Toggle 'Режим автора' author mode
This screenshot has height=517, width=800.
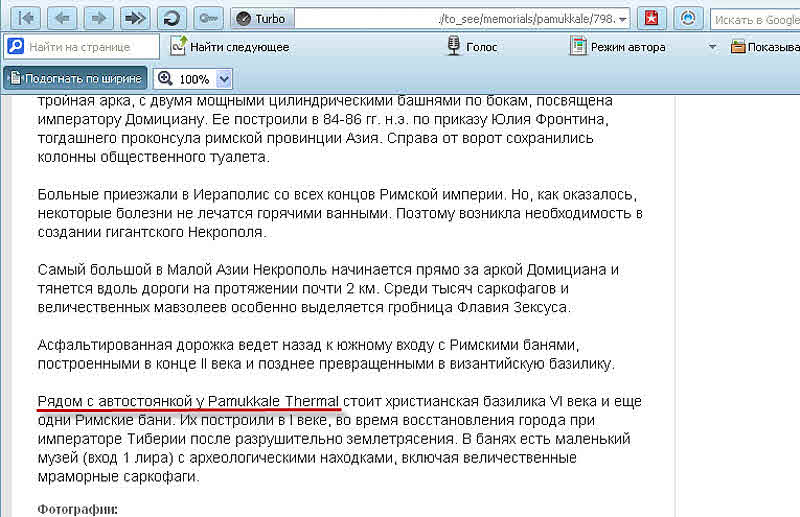click(x=617, y=46)
